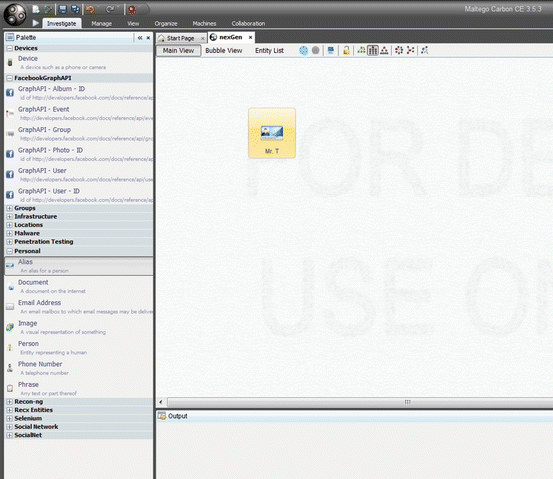Switch to the Entity List view
The image size is (553, 479).
tap(269, 50)
